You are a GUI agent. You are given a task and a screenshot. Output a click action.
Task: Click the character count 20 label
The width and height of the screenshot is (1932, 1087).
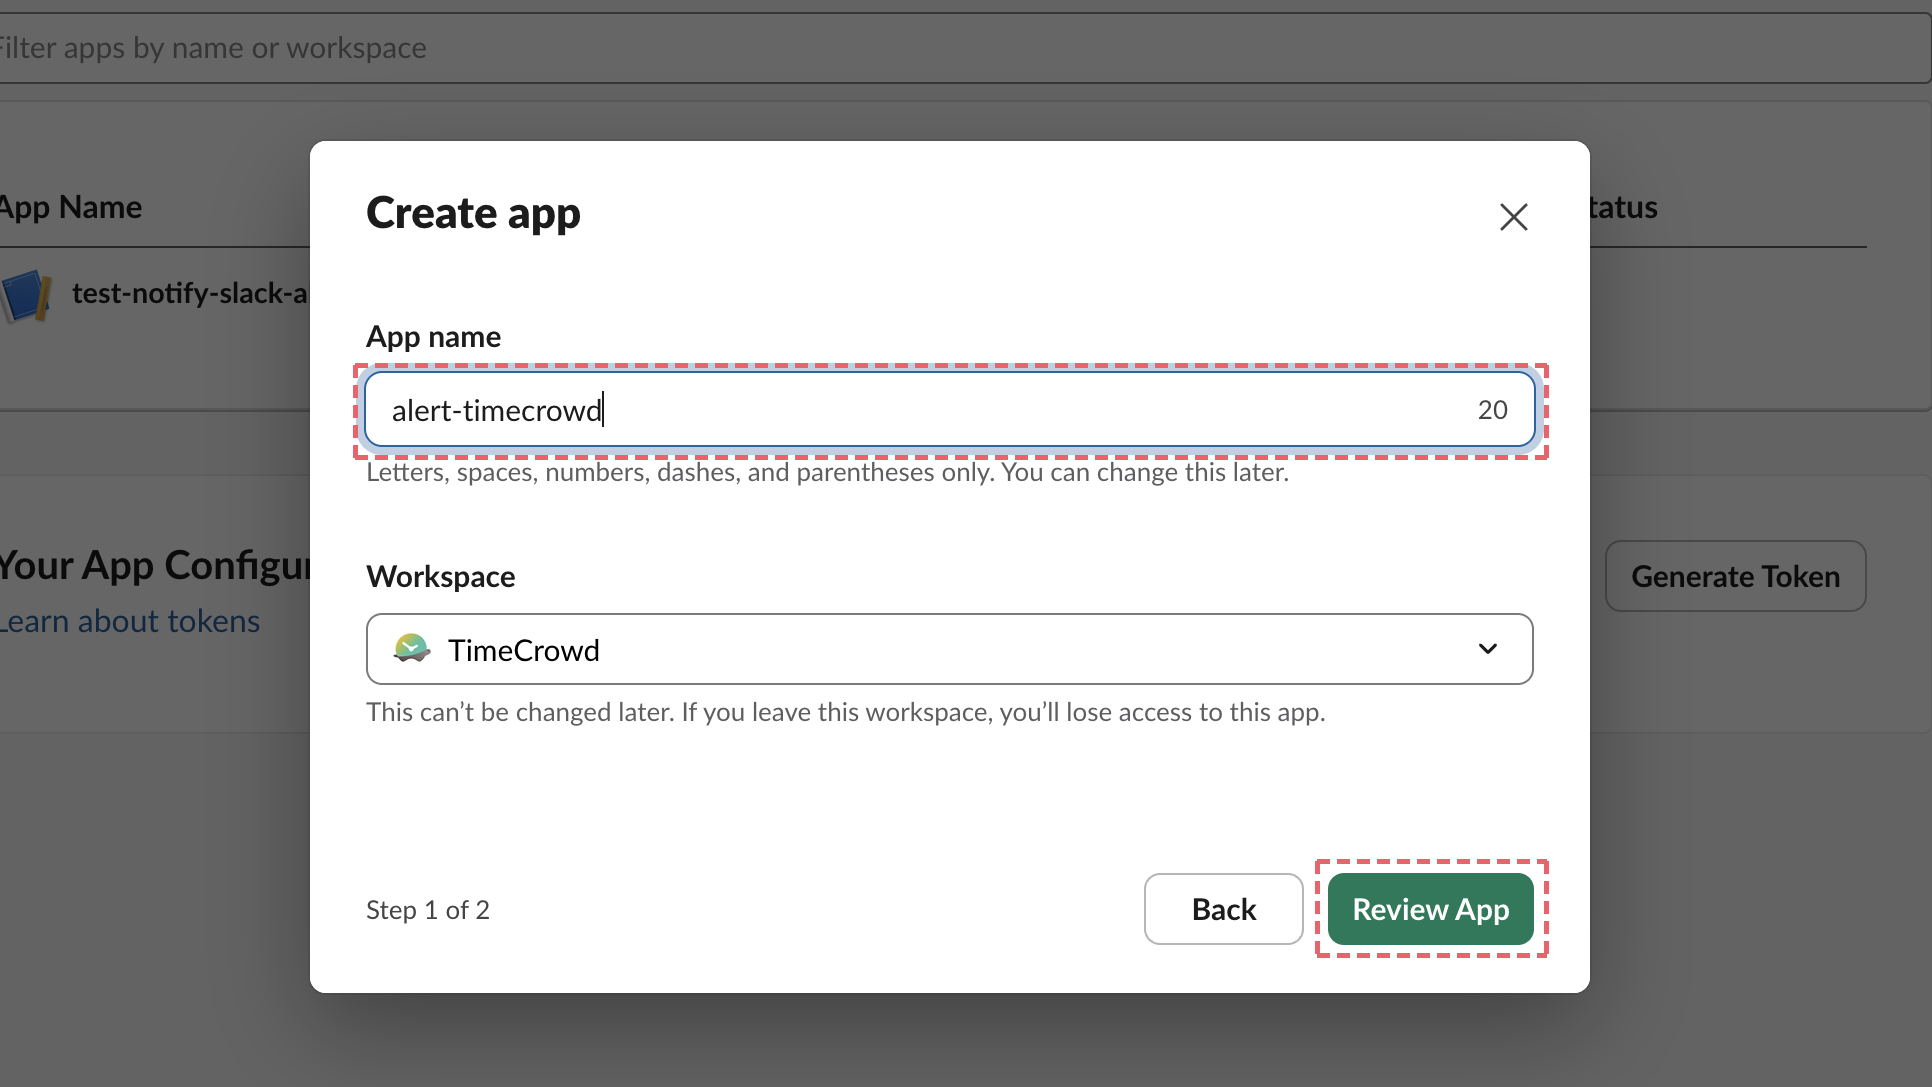point(1492,410)
